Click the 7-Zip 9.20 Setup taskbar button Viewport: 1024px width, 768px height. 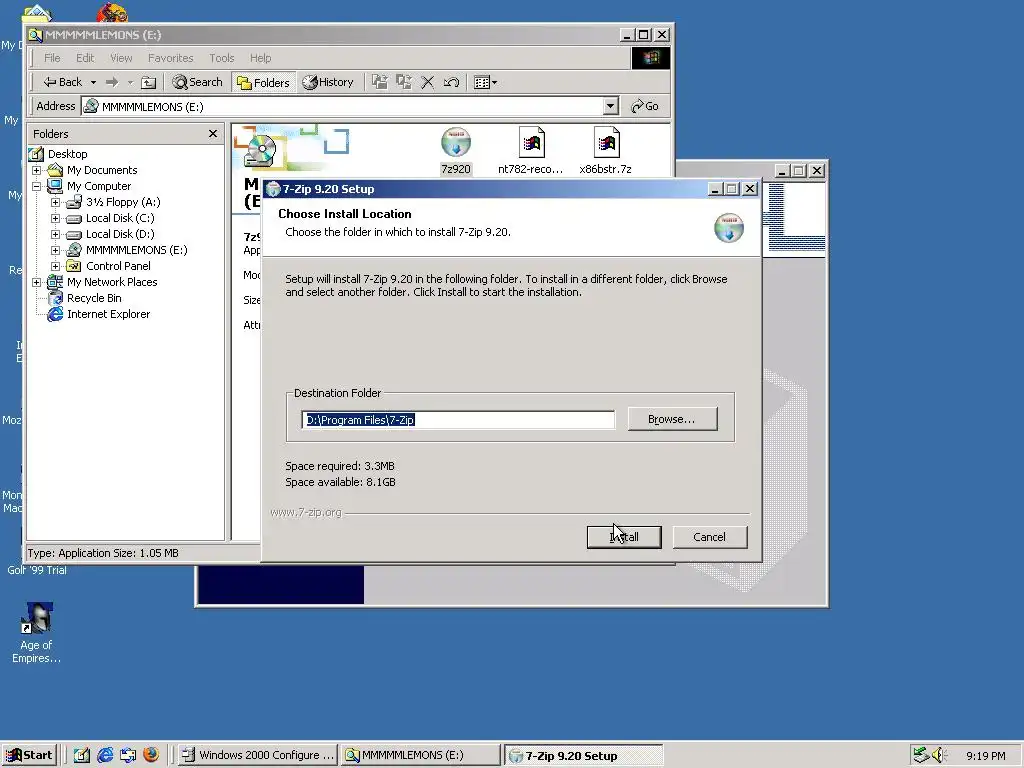click(x=584, y=756)
